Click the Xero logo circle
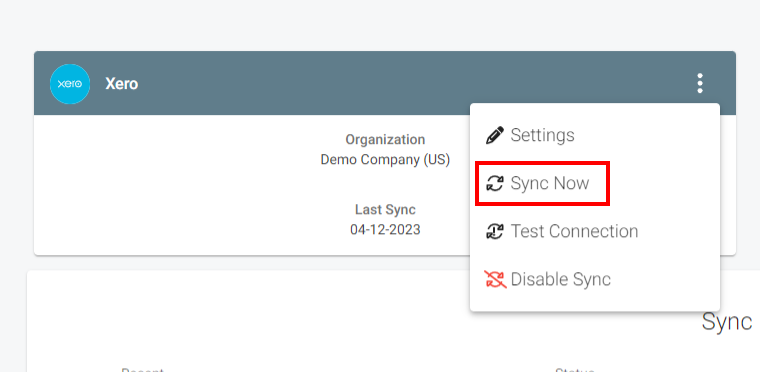760x372 pixels. [x=70, y=84]
